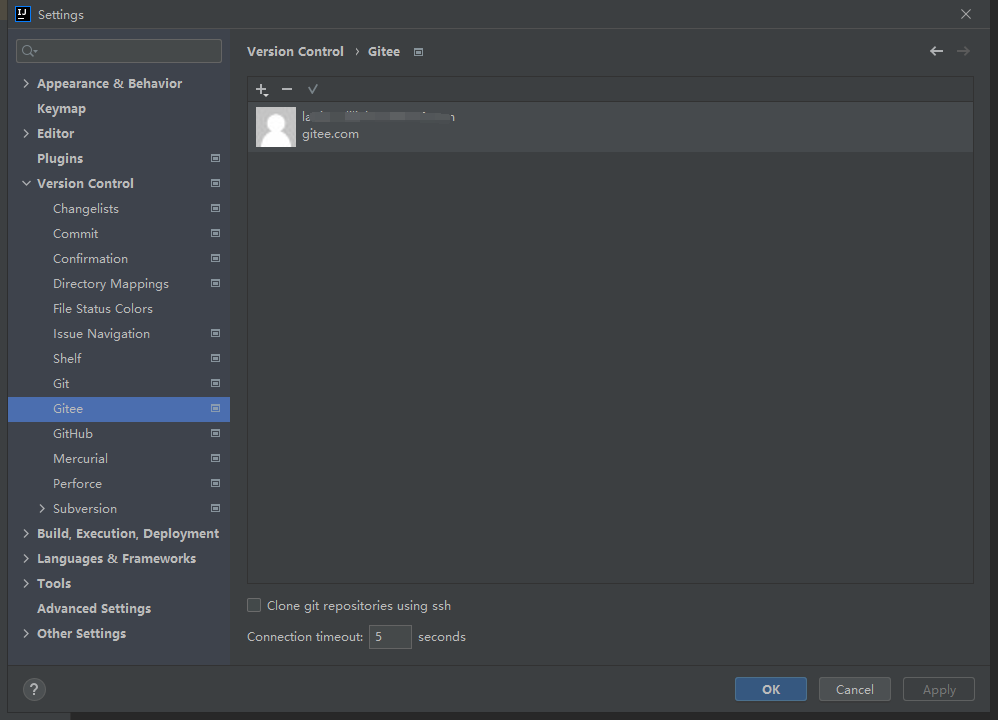The width and height of the screenshot is (998, 720).
Task: Select Changelists under Version Control
Action: (x=86, y=209)
